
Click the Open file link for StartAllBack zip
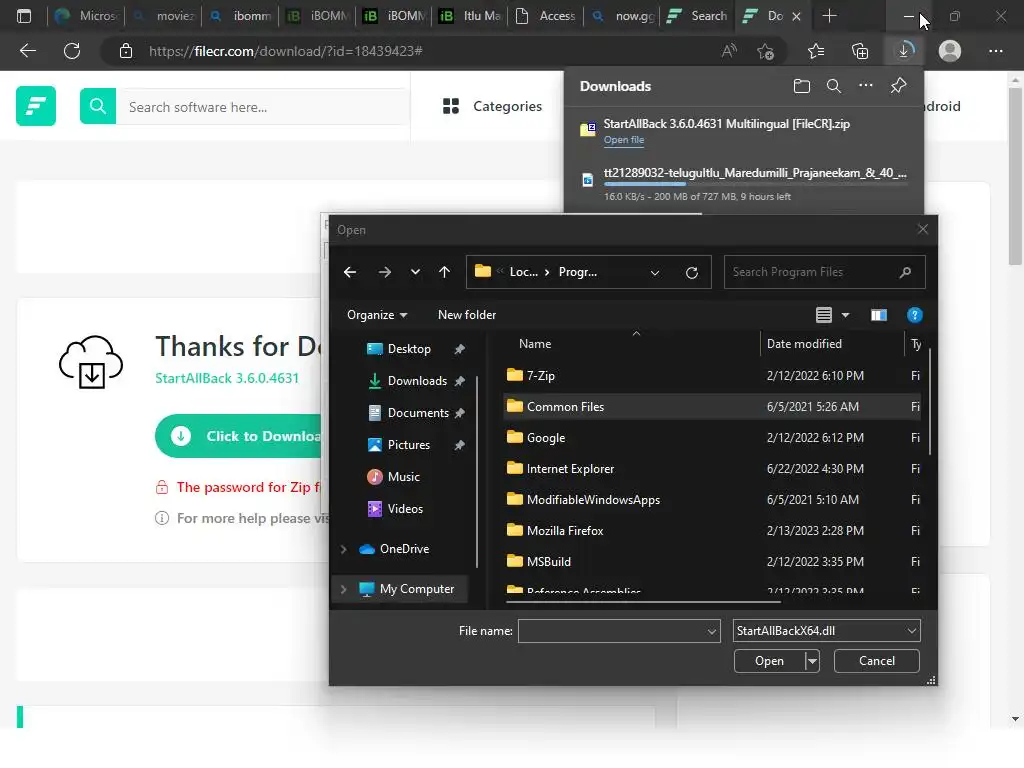624,140
